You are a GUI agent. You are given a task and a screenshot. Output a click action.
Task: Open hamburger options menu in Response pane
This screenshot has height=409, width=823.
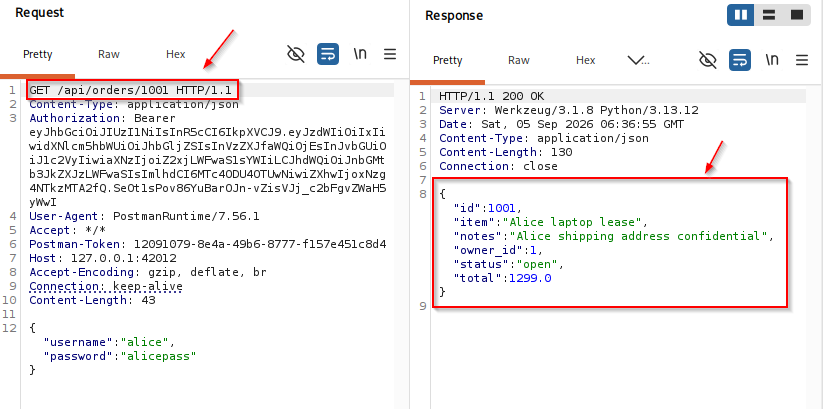pos(801,60)
